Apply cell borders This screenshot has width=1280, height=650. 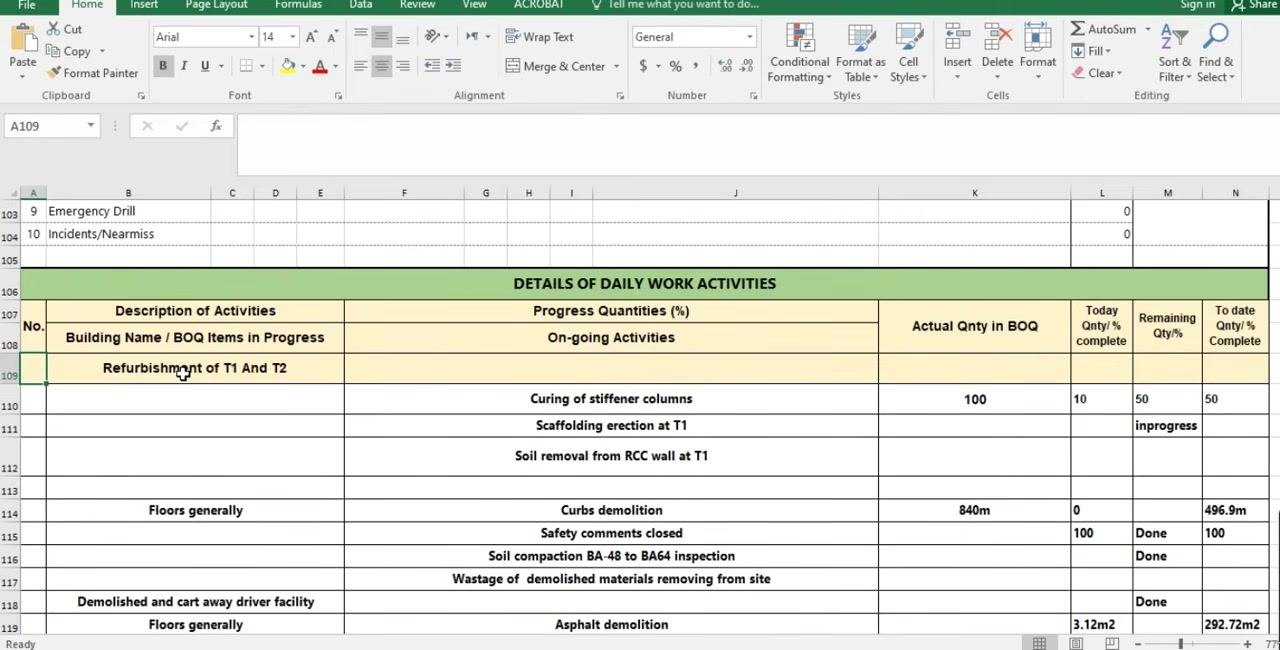[246, 66]
